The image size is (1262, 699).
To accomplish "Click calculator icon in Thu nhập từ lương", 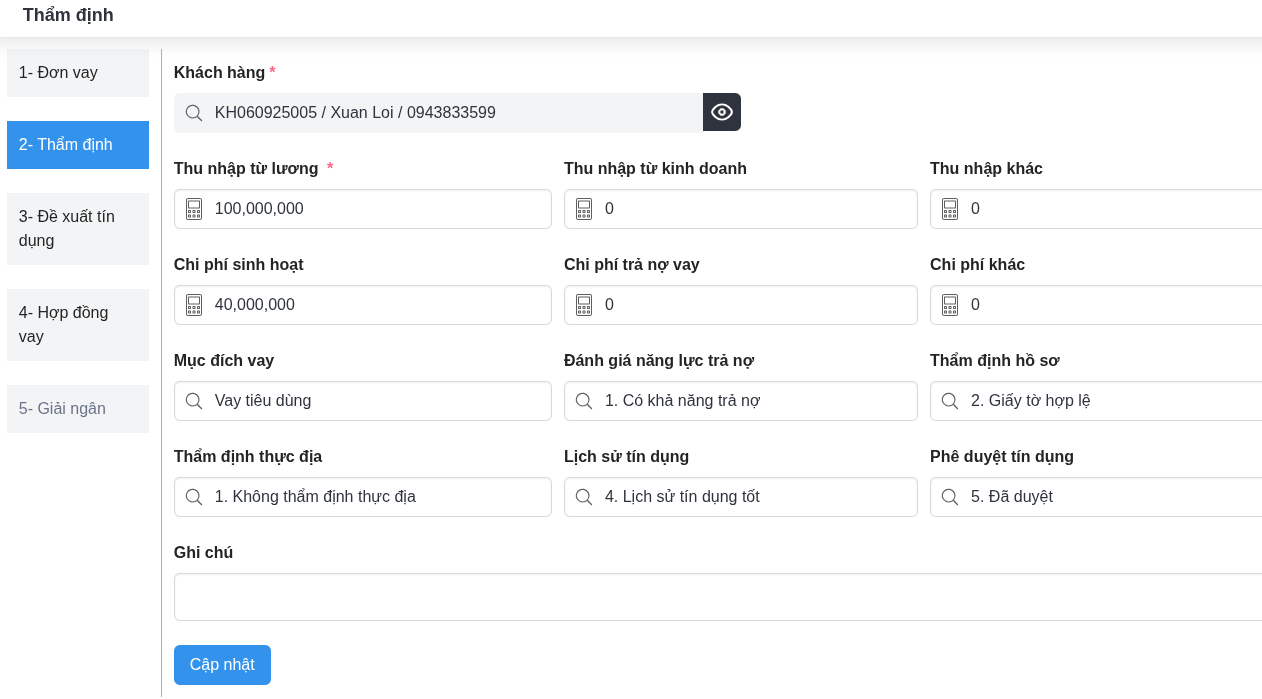I will pyautogui.click(x=194, y=209).
